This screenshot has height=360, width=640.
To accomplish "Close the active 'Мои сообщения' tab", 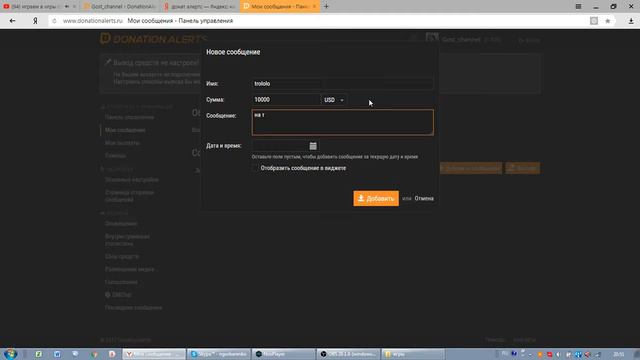I will click(314, 7).
